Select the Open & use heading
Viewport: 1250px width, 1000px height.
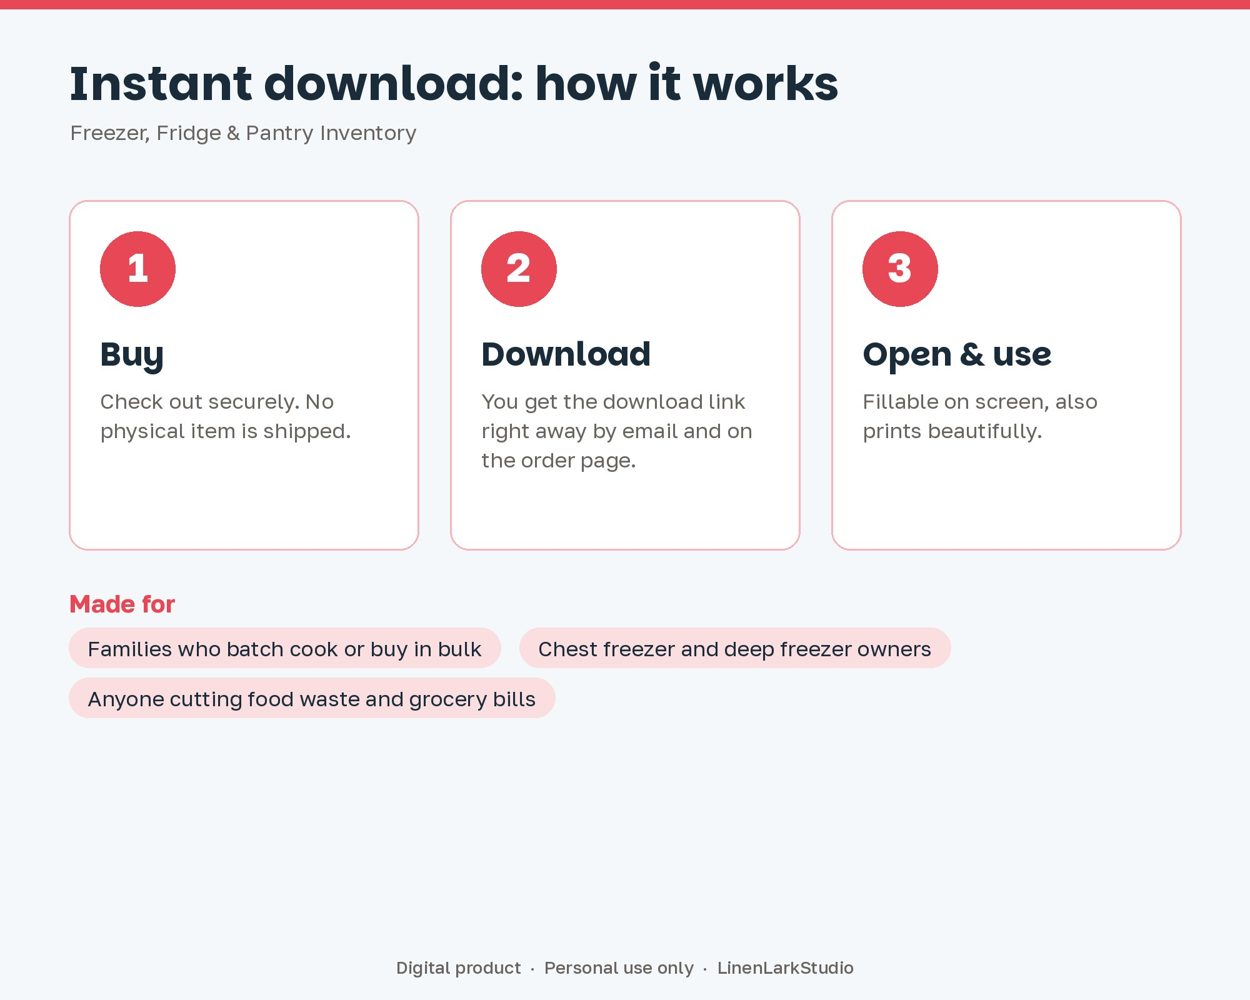(957, 354)
